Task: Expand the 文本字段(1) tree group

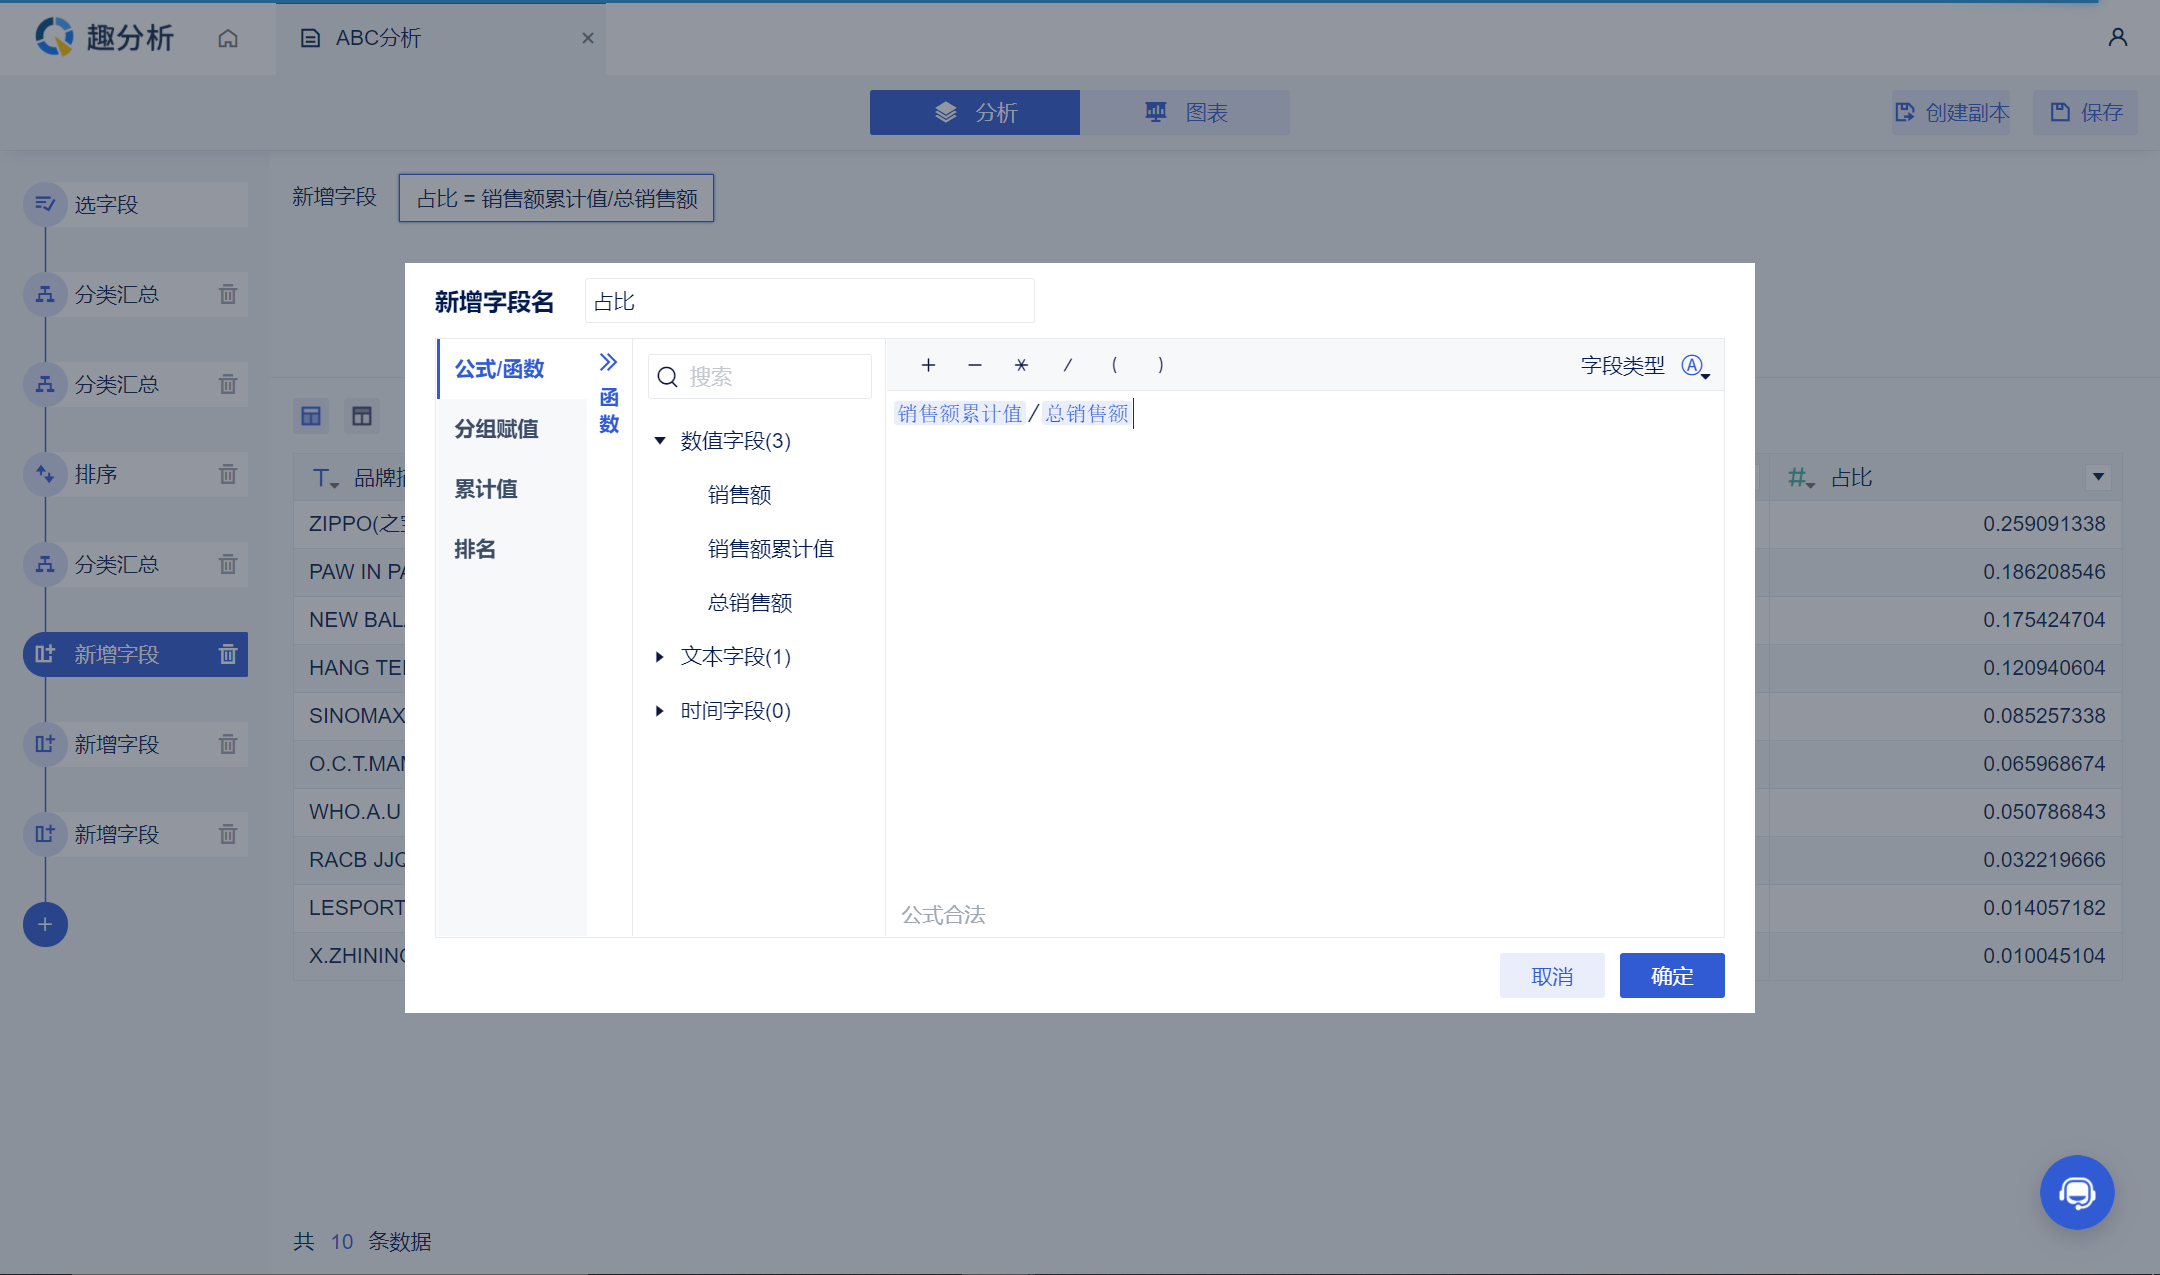Action: (x=660, y=657)
